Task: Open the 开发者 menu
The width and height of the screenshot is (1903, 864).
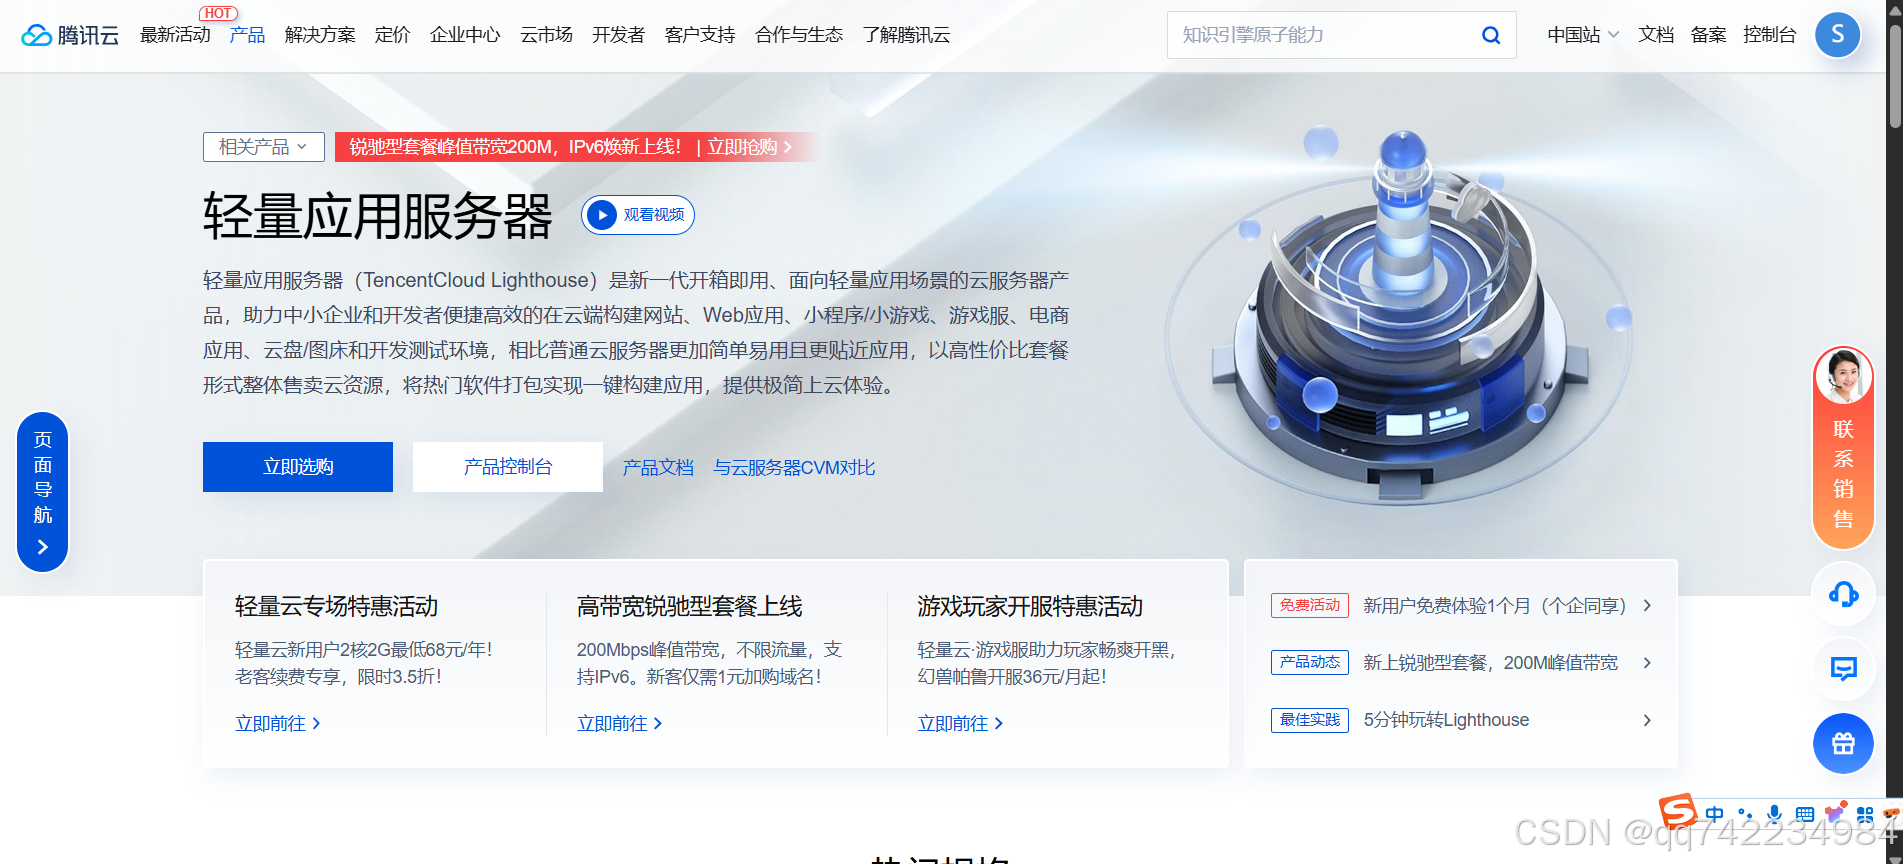Action: pyautogui.click(x=618, y=35)
